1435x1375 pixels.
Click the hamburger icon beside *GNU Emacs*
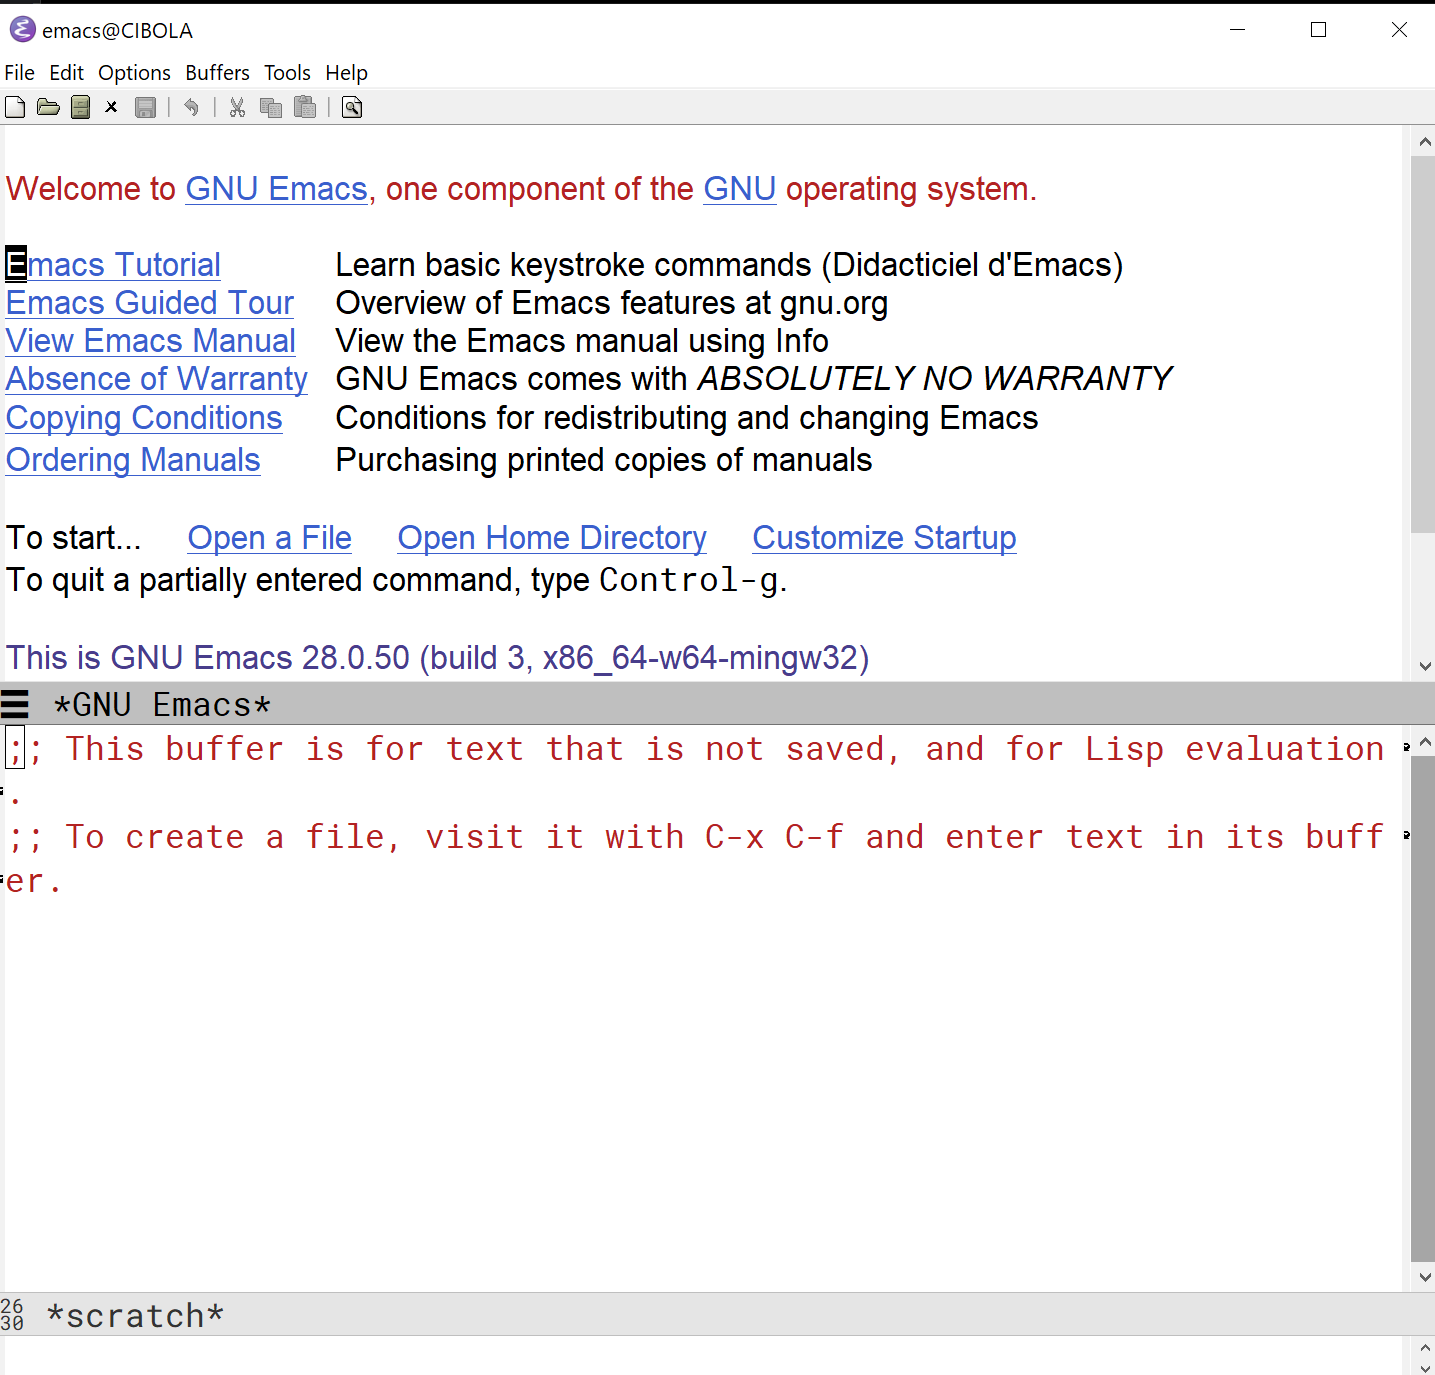pyautogui.click(x=15, y=705)
